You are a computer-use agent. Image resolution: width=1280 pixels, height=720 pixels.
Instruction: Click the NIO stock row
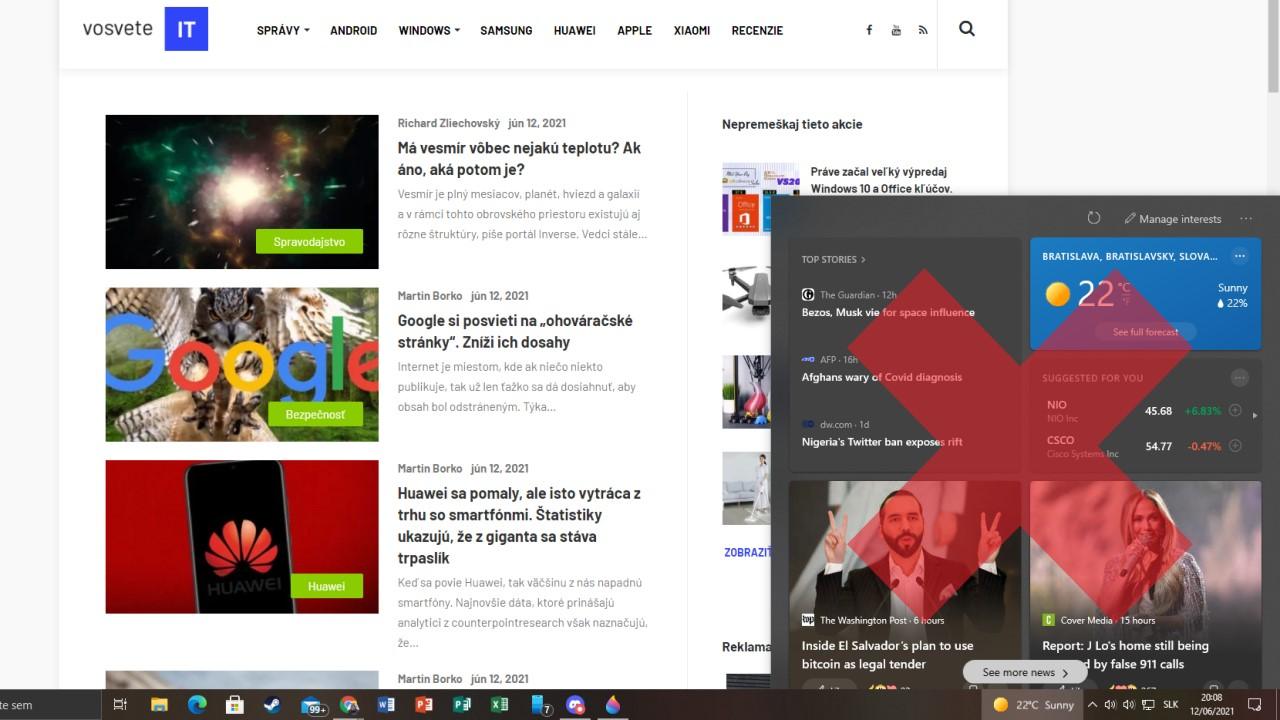(1144, 411)
